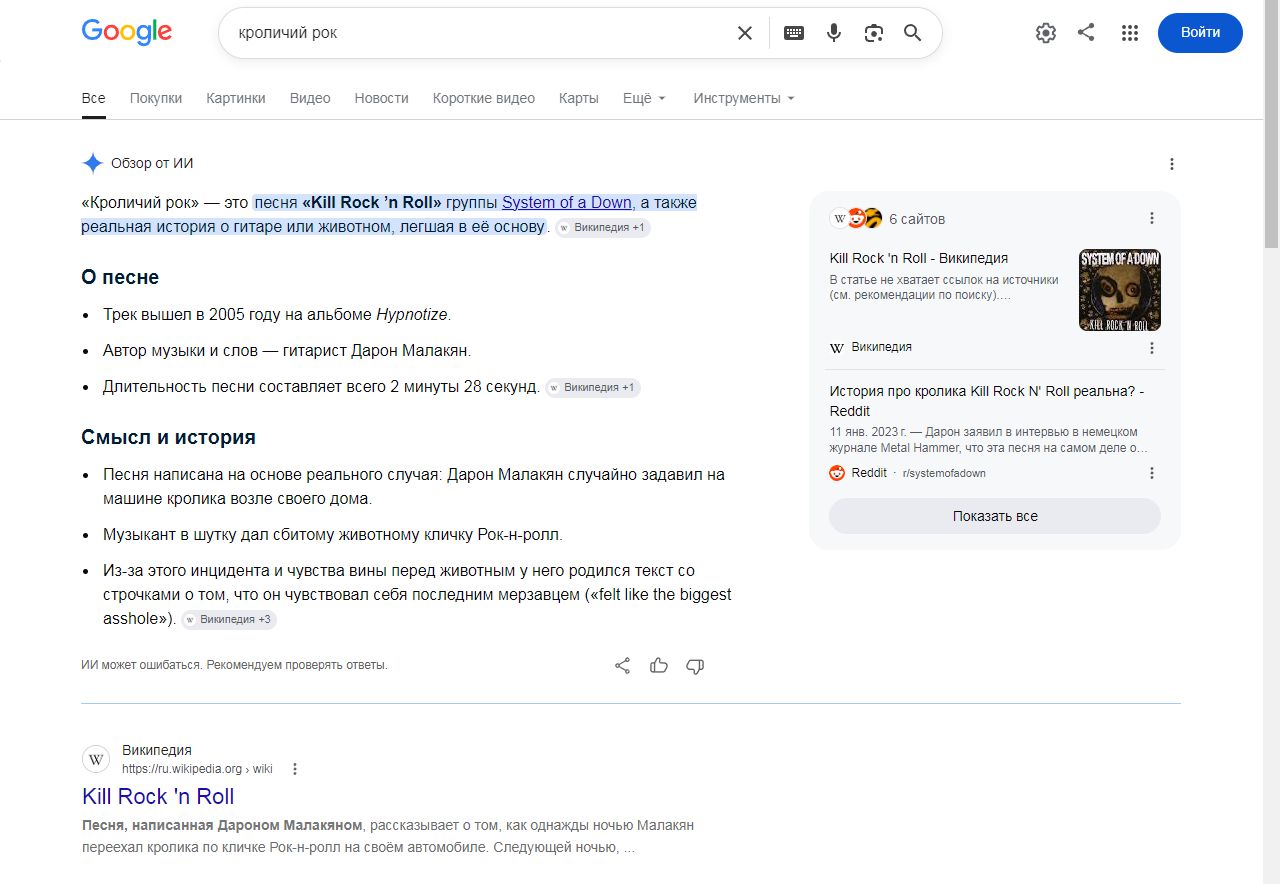Open the AI overview three-dot menu

1172,164
